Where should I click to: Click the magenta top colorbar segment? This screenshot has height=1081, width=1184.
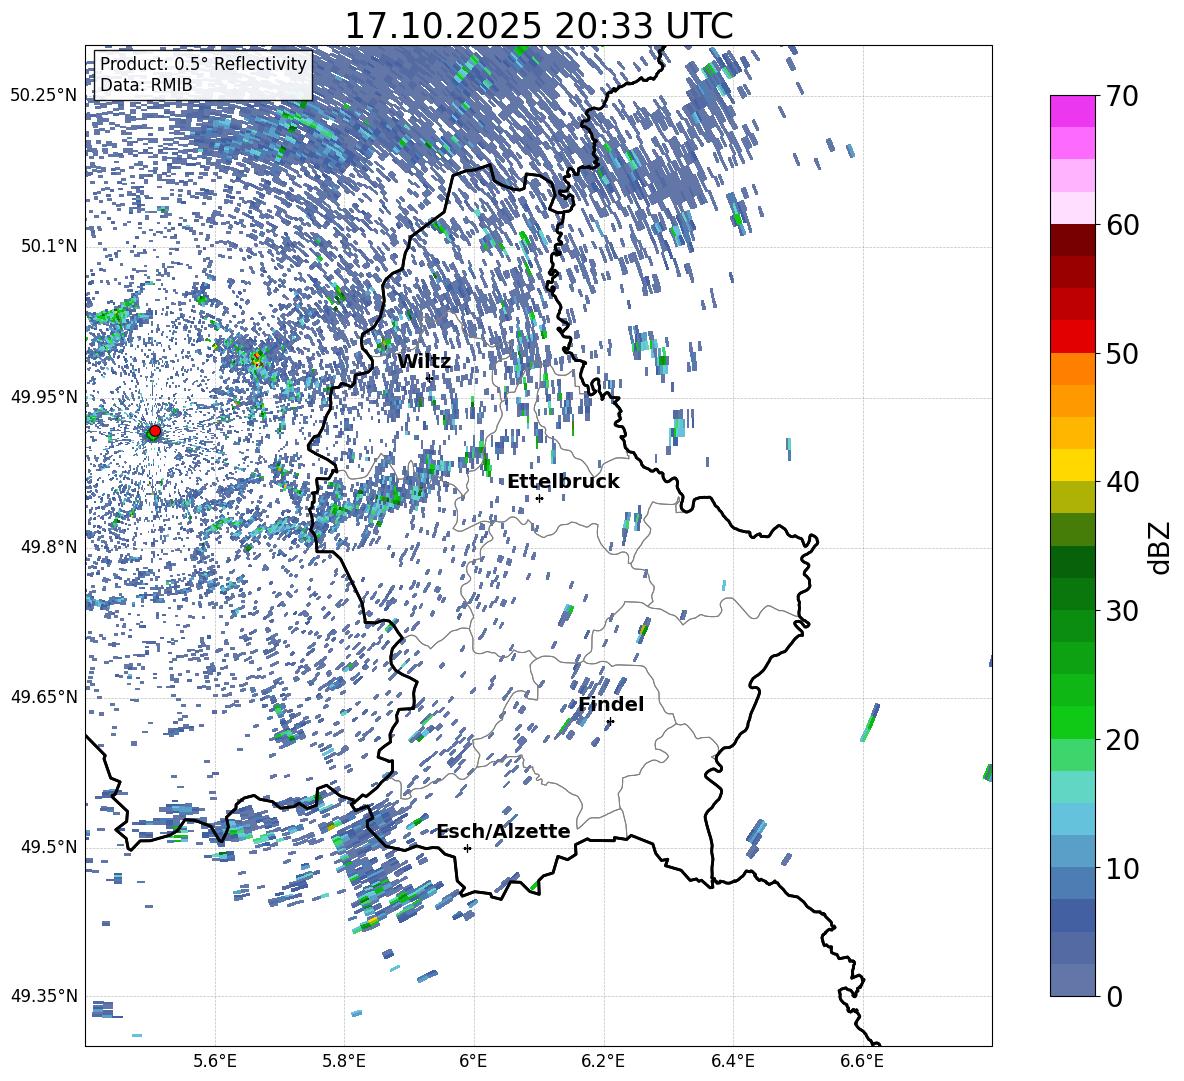(1073, 112)
